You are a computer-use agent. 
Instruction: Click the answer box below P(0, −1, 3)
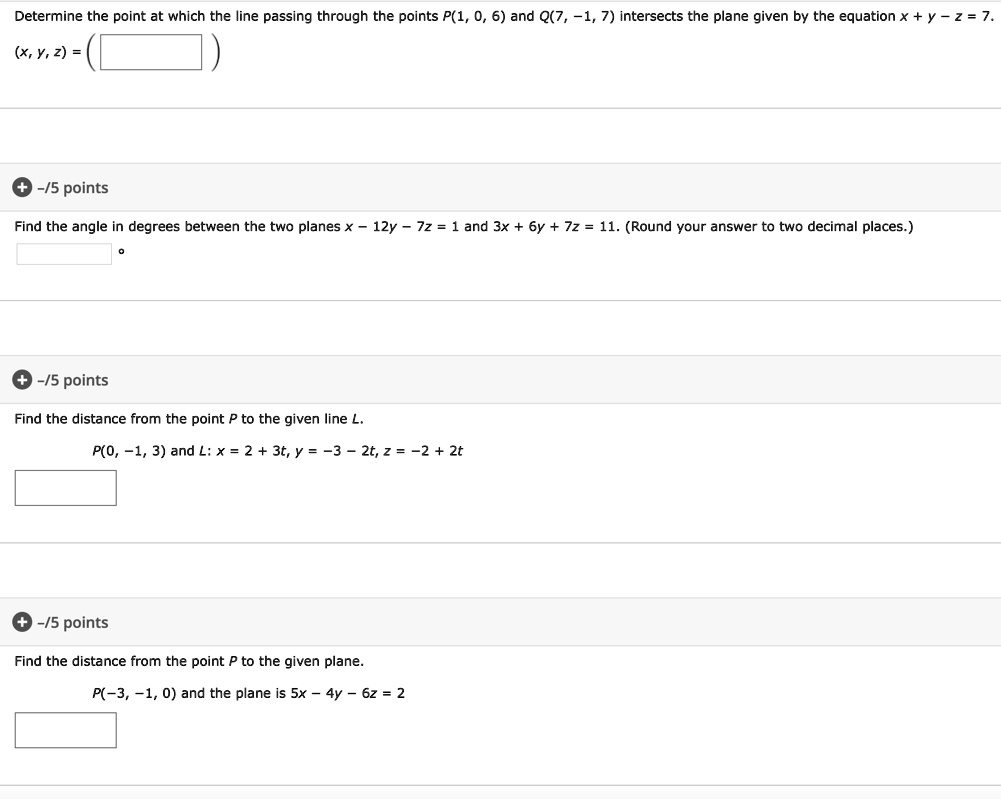[65, 487]
